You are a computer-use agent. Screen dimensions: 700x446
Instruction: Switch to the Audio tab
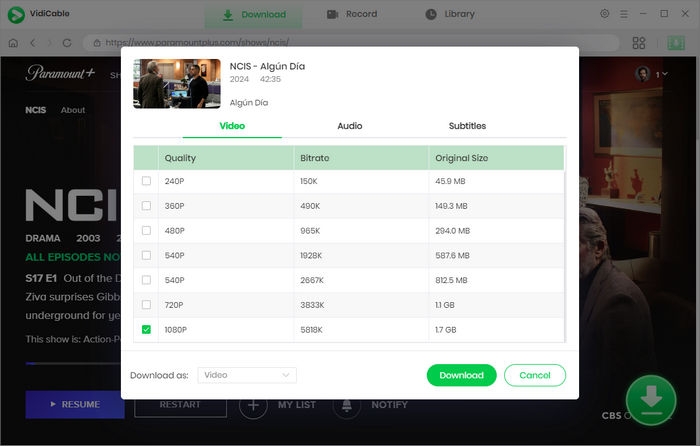coord(350,126)
